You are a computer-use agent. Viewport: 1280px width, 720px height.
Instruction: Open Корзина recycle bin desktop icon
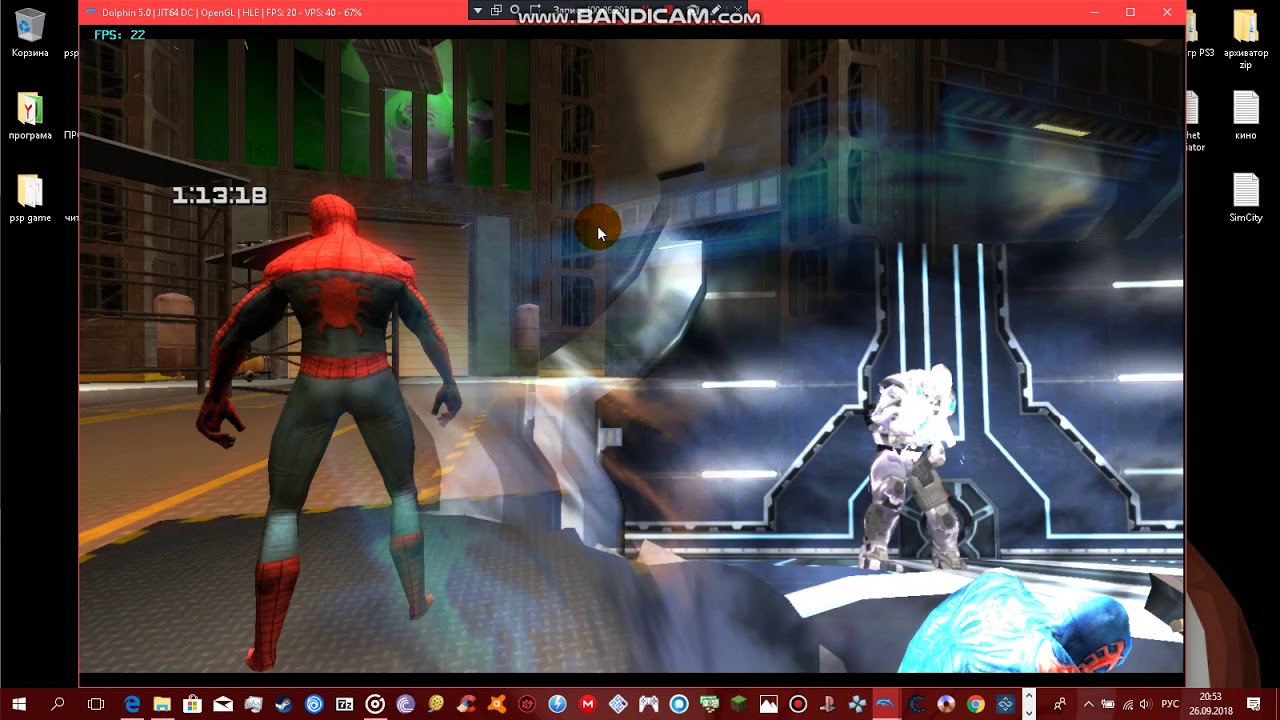pos(30,33)
